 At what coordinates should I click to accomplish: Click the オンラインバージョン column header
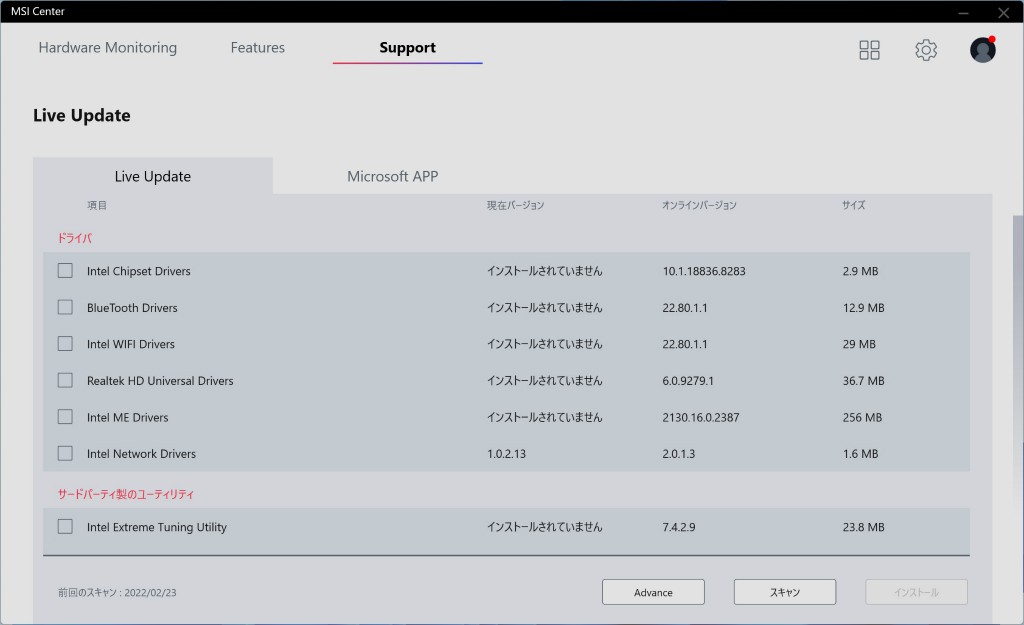point(699,205)
